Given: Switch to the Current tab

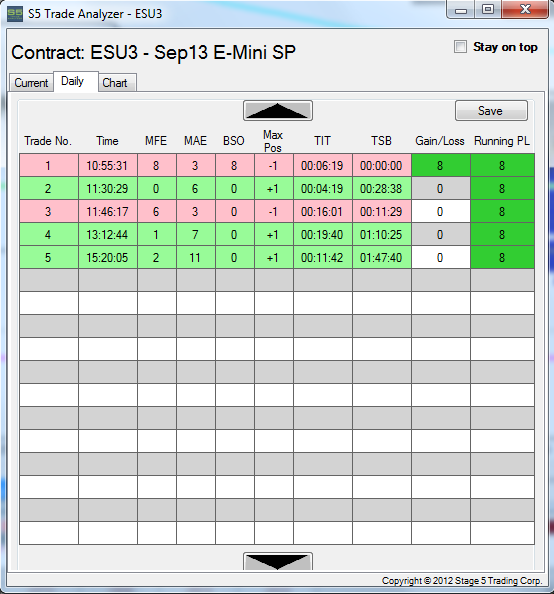Looking at the screenshot, I should click(31, 83).
